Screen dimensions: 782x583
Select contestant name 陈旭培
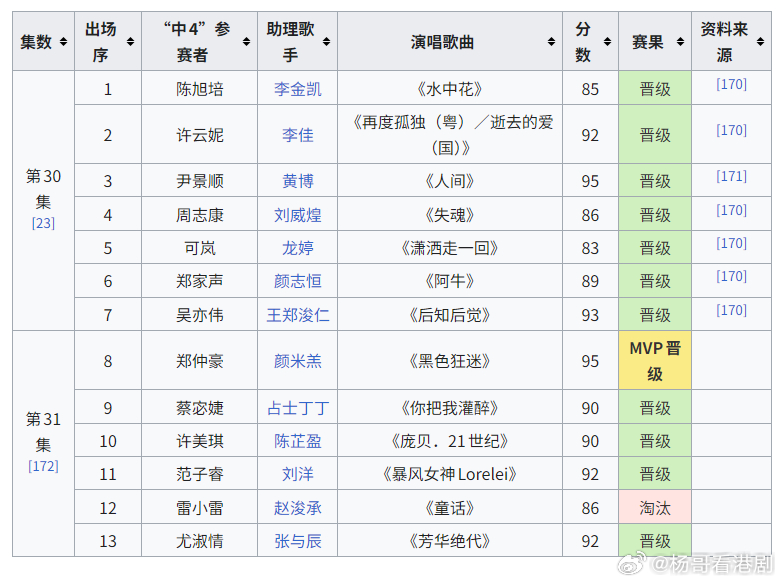tap(199, 89)
